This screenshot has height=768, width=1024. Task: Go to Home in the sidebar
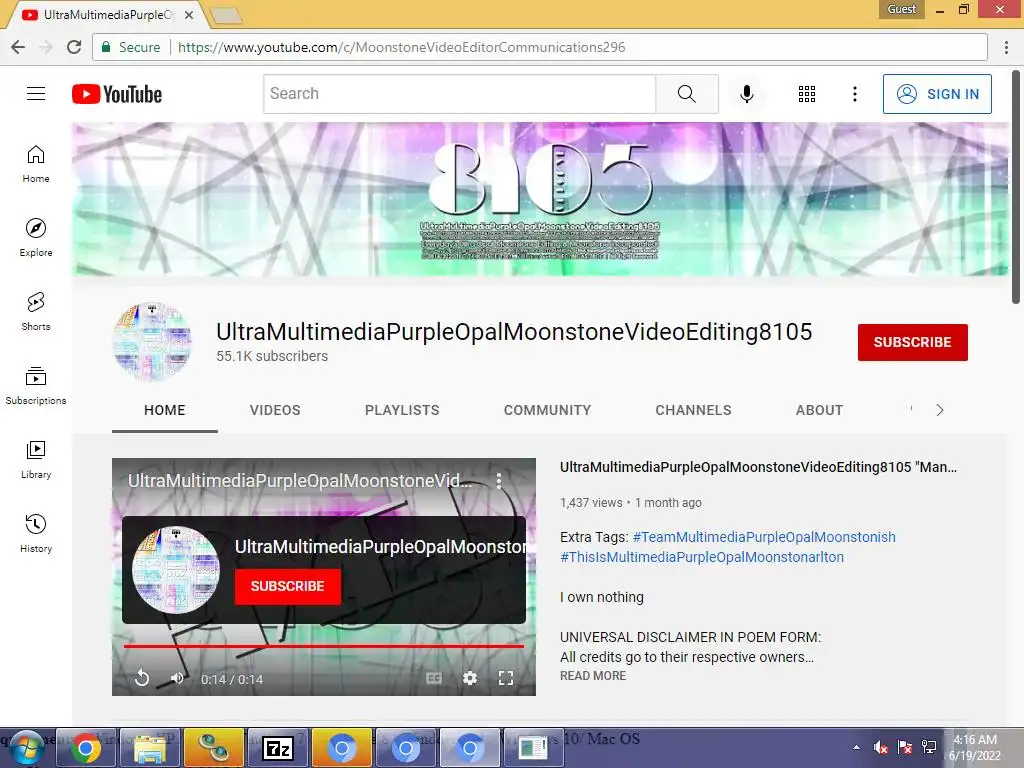click(x=36, y=164)
